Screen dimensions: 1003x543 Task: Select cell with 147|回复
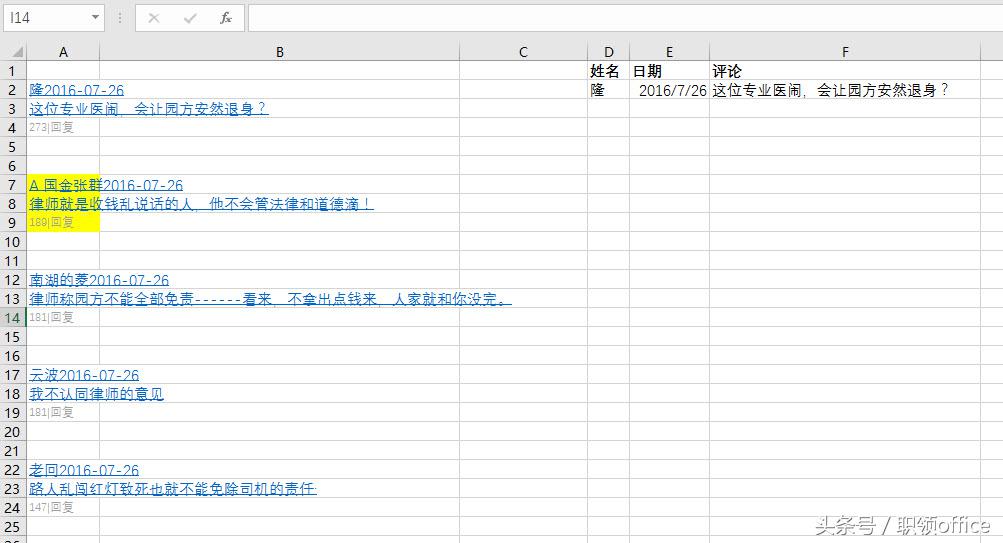click(63, 508)
